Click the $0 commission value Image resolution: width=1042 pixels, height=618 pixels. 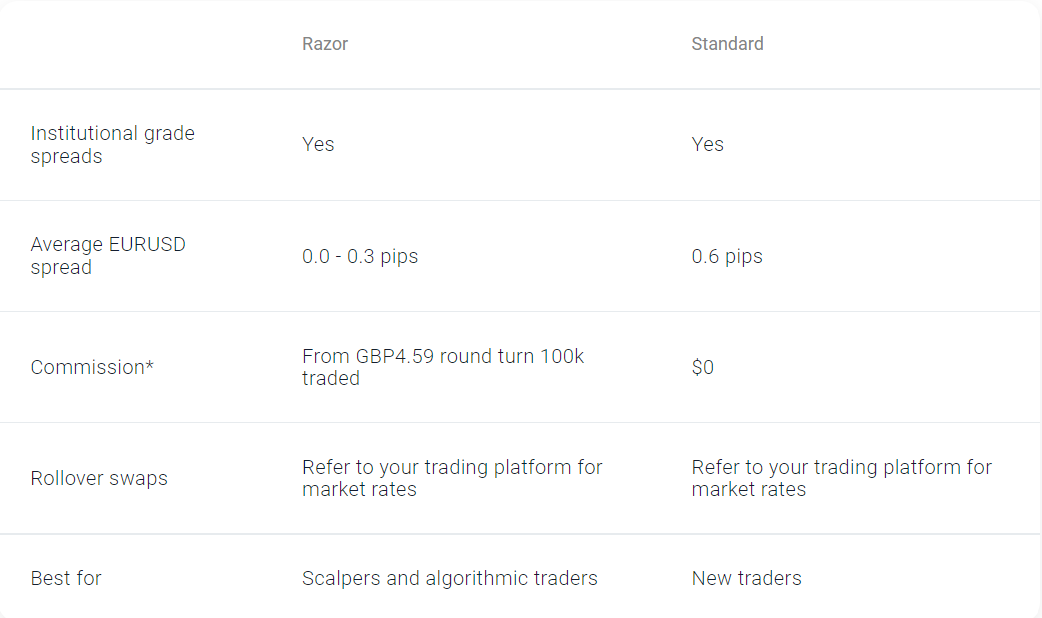pyautogui.click(x=702, y=367)
